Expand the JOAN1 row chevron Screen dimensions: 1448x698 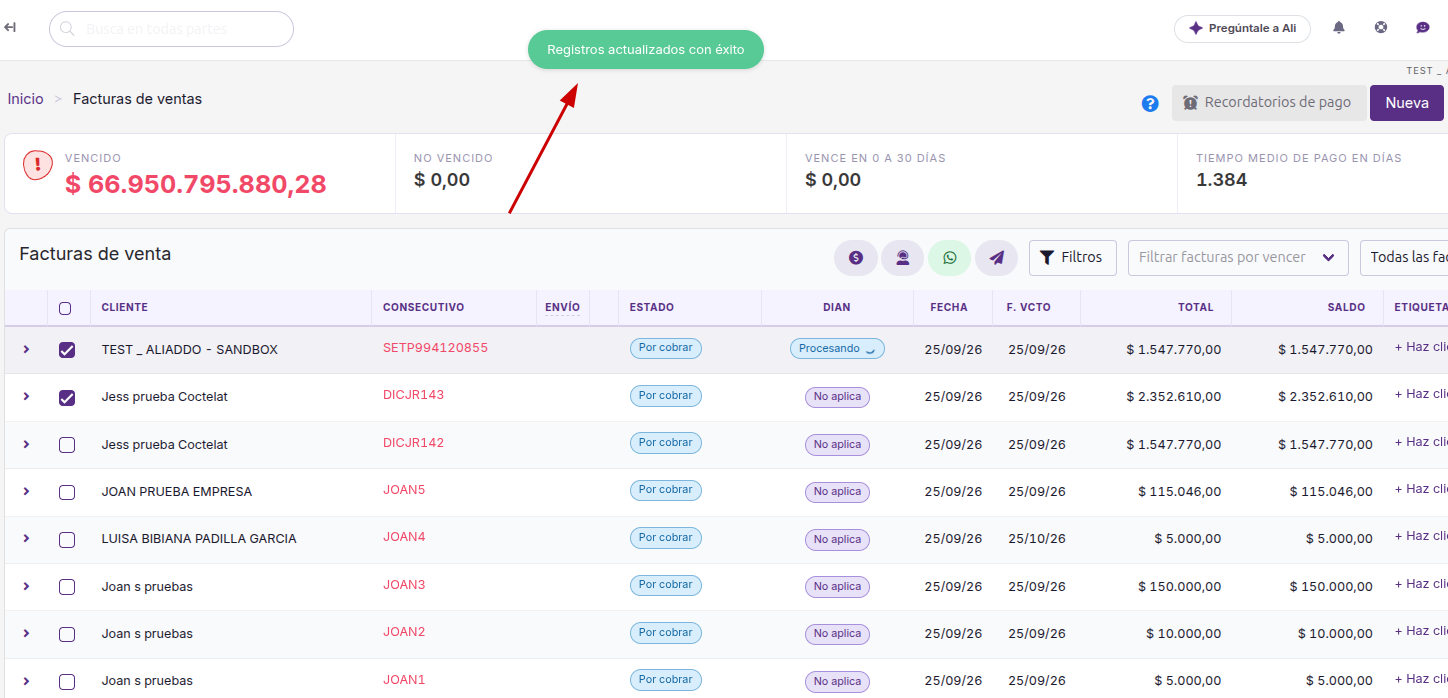tap(26, 680)
